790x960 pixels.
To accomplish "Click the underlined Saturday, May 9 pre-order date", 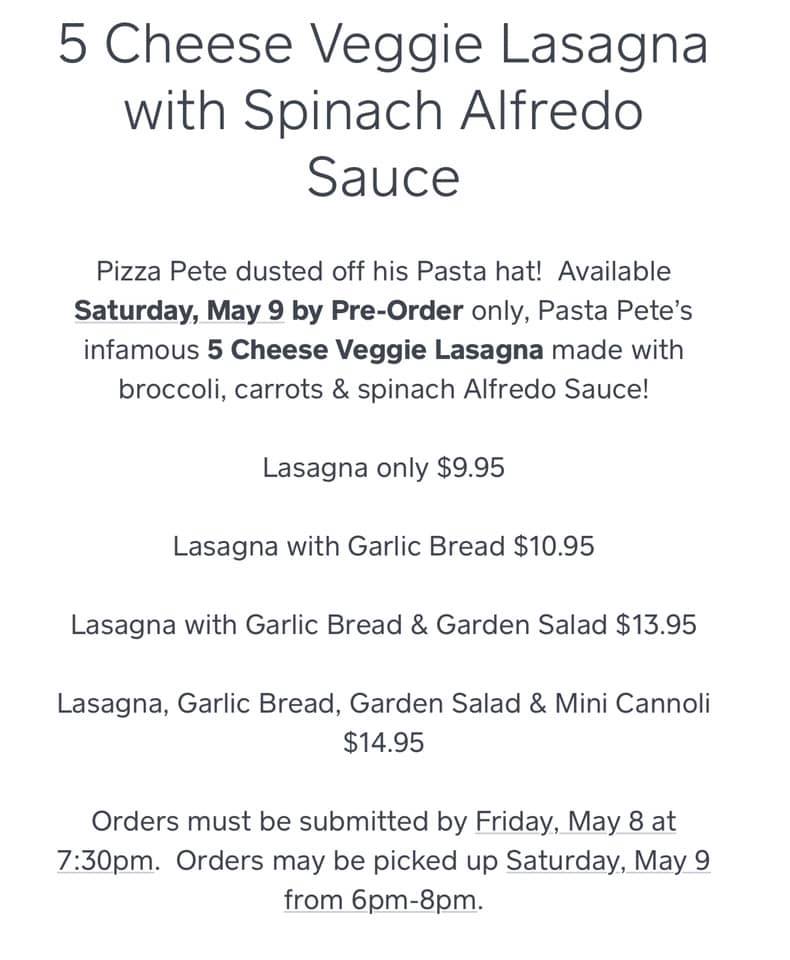I will click(x=179, y=310).
